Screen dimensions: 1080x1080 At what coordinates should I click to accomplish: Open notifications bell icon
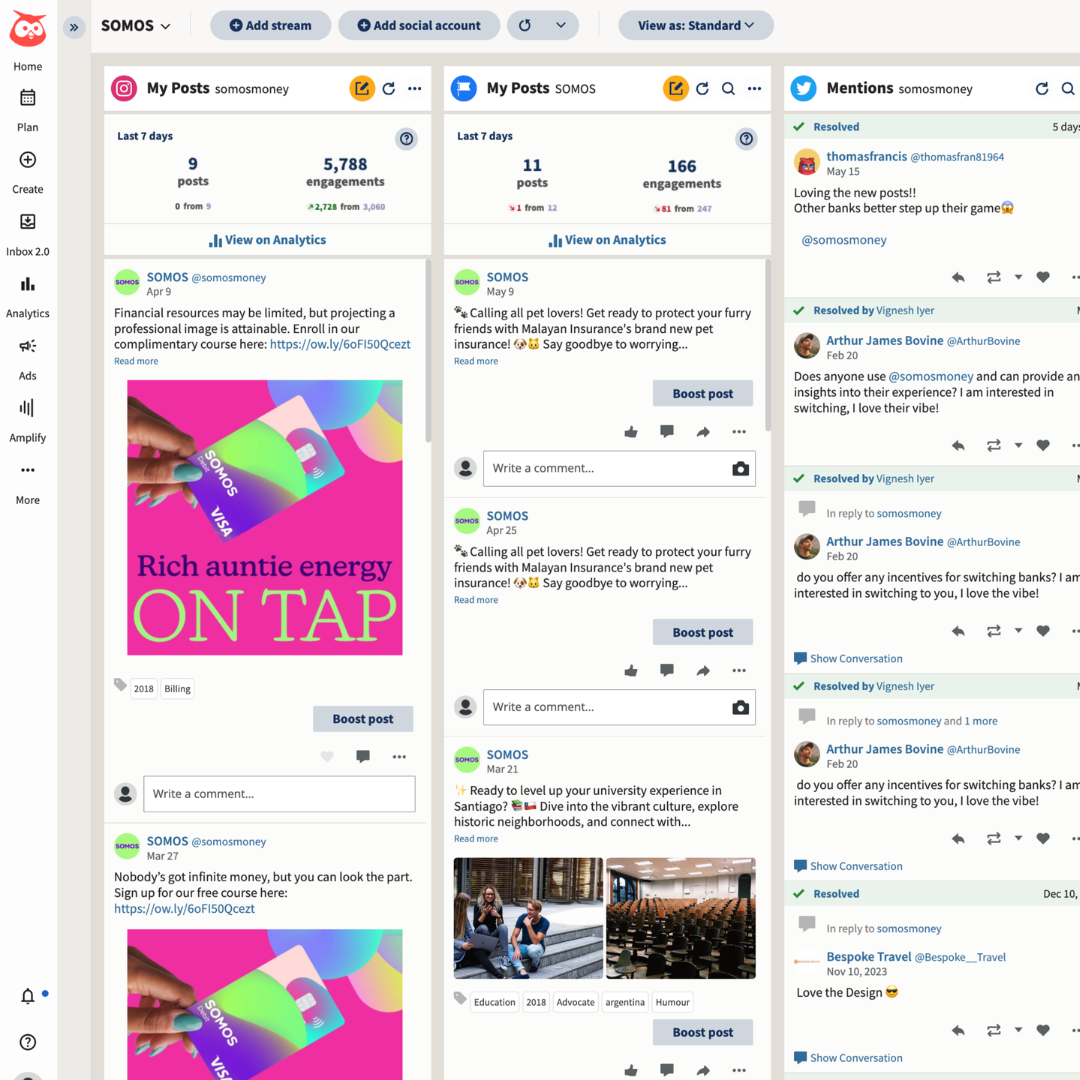(28, 996)
